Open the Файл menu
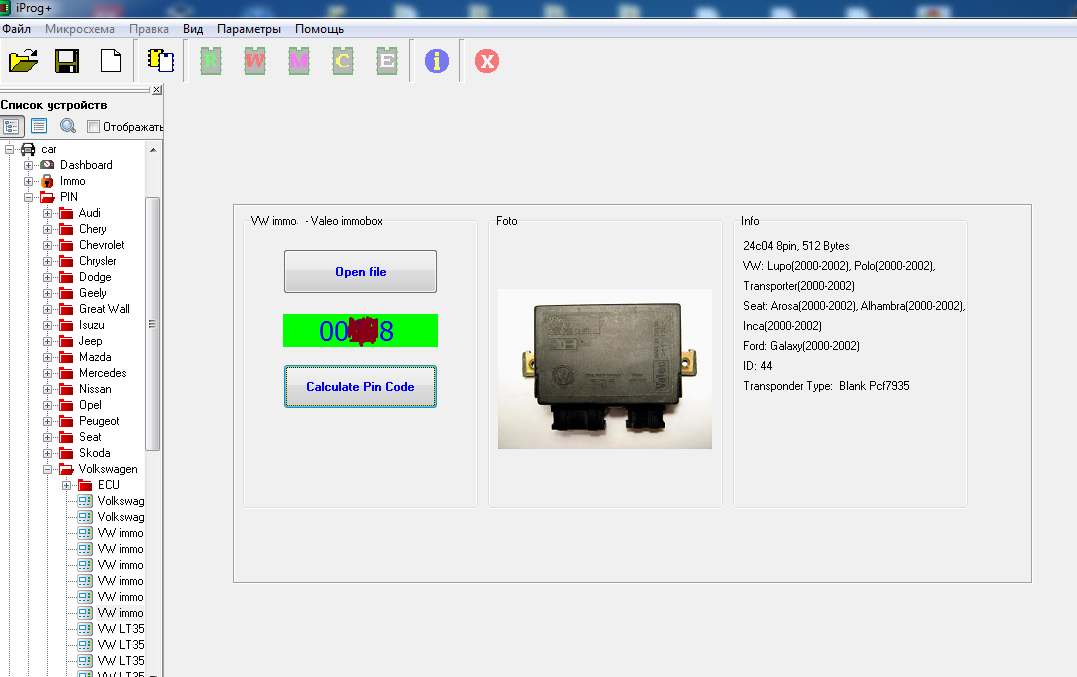 point(16,29)
